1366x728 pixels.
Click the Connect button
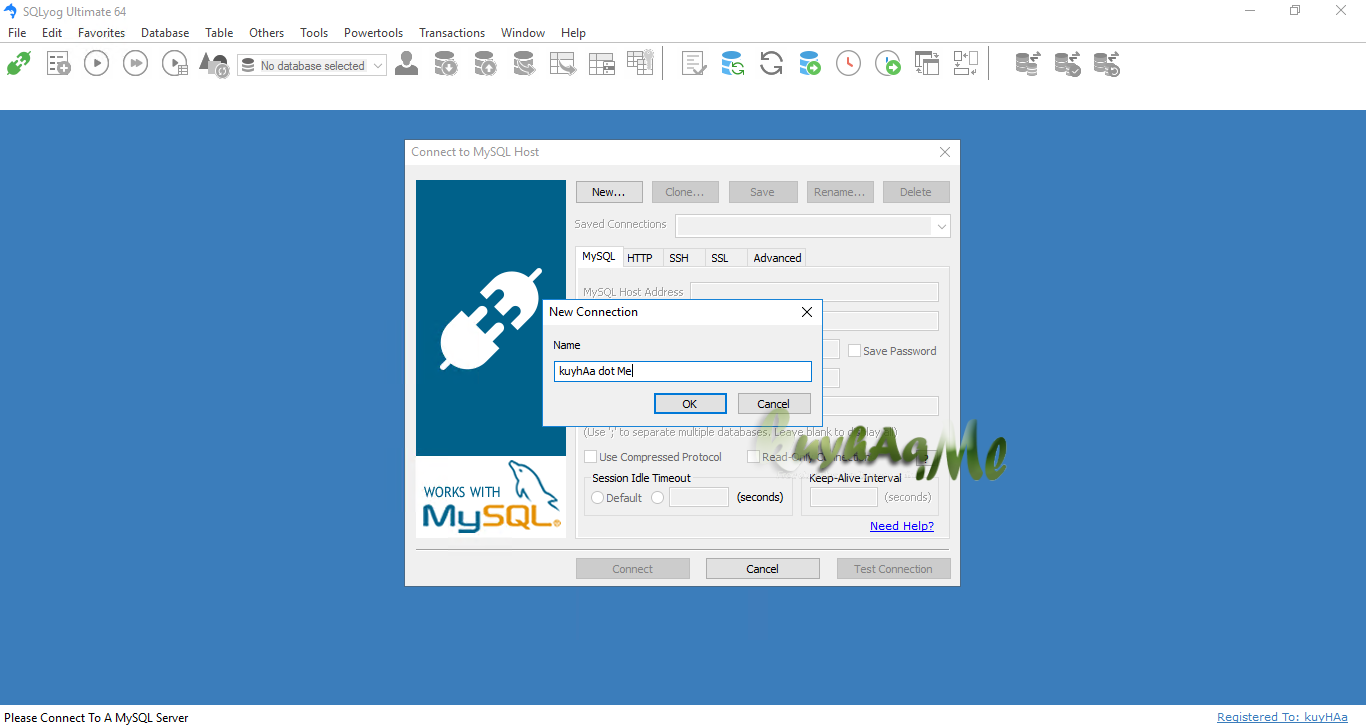pyautogui.click(x=633, y=569)
